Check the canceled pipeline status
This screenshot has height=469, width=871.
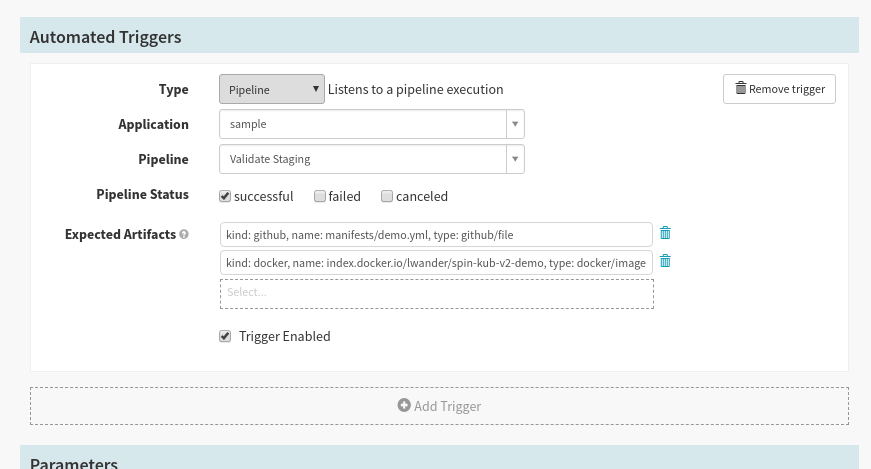(x=387, y=196)
